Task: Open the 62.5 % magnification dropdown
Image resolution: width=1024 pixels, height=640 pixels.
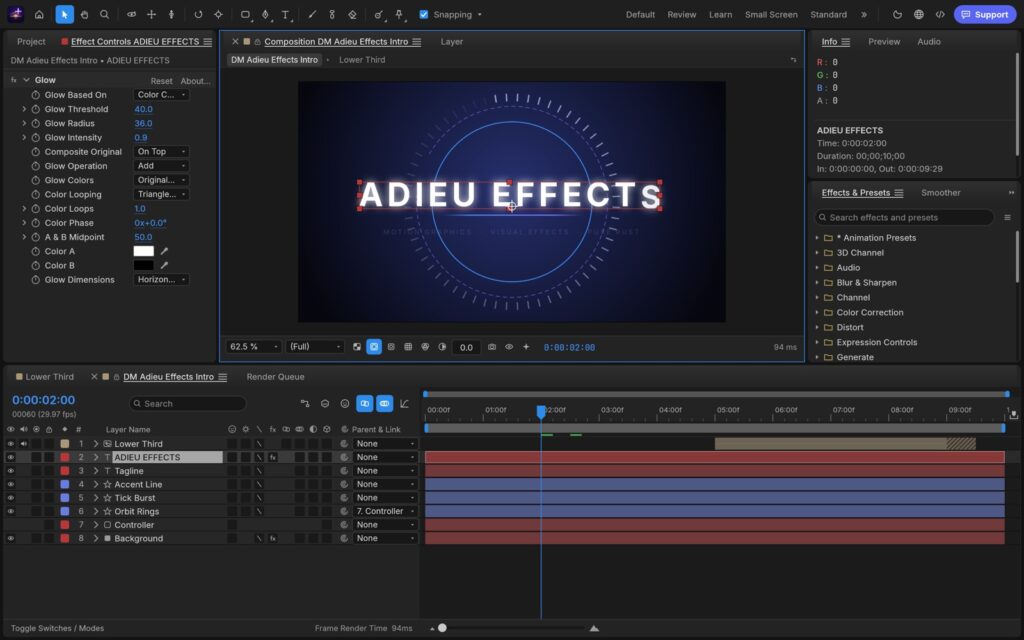Action: [x=253, y=347]
